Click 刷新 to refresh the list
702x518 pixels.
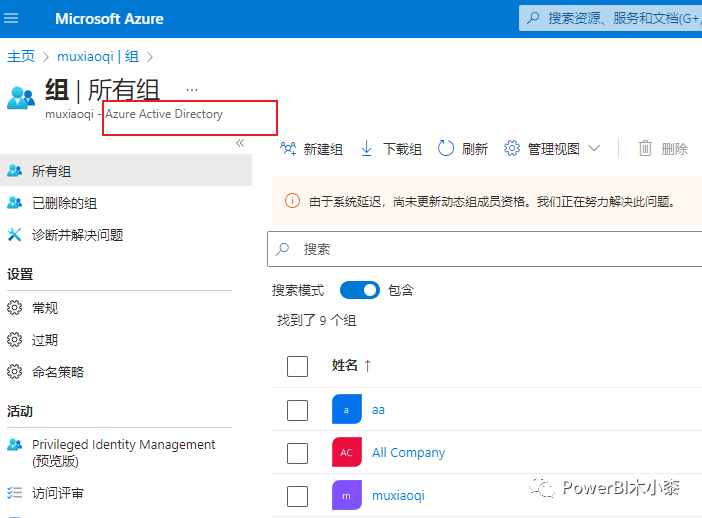pos(463,149)
